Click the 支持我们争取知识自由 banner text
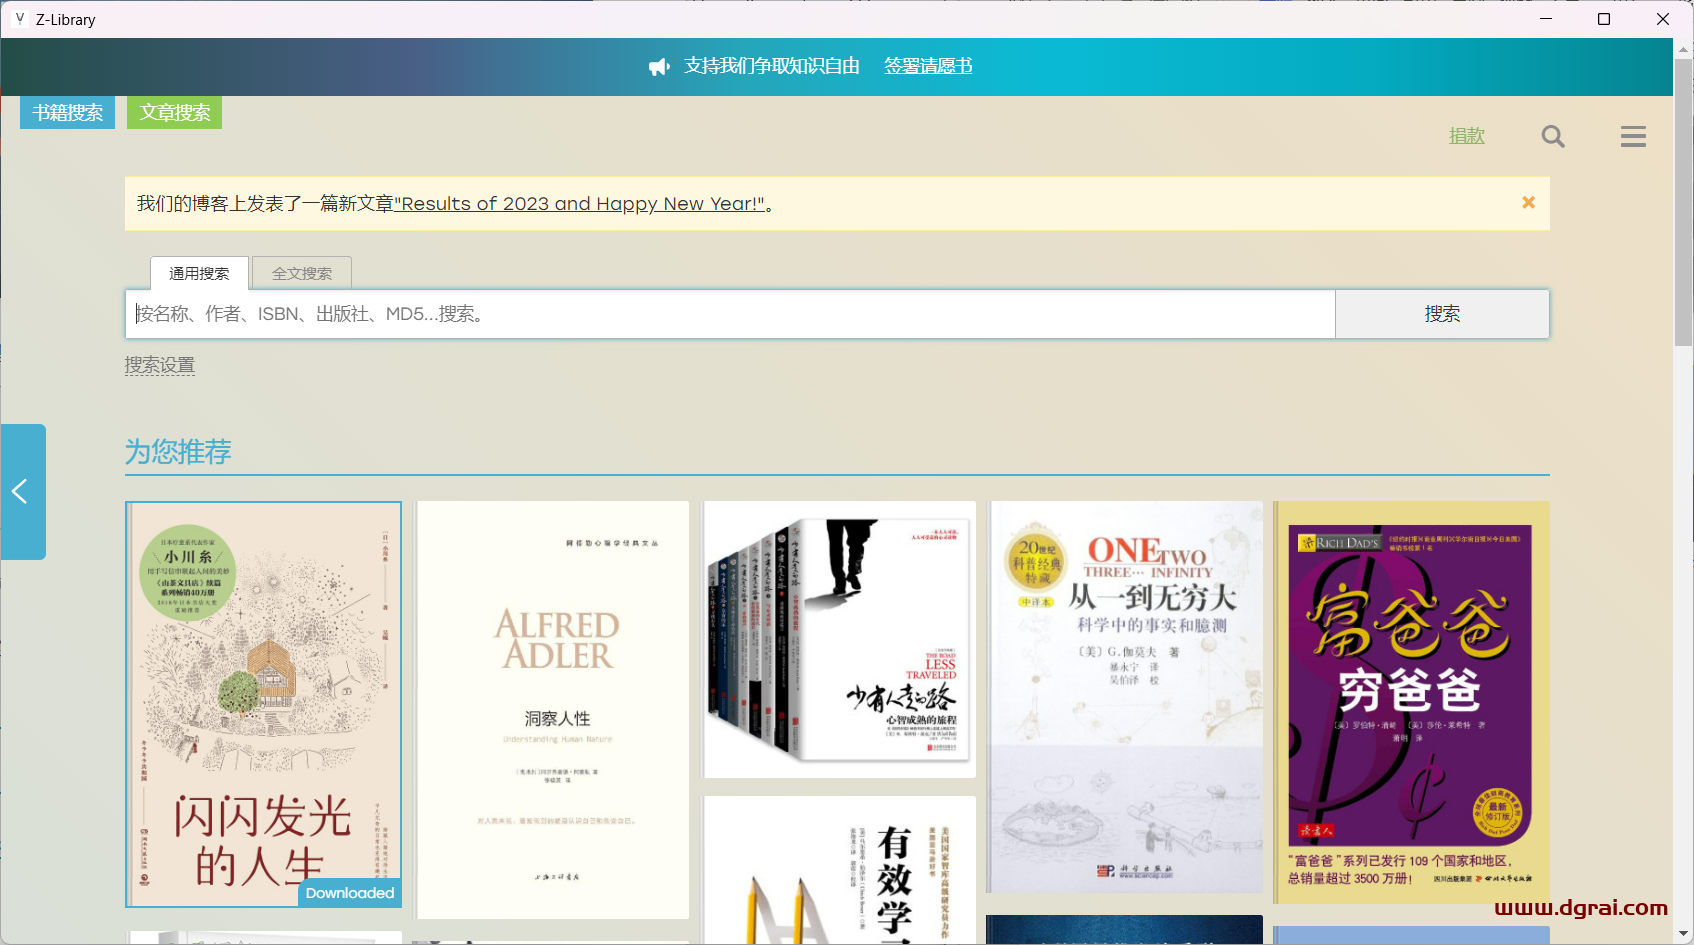 click(771, 66)
